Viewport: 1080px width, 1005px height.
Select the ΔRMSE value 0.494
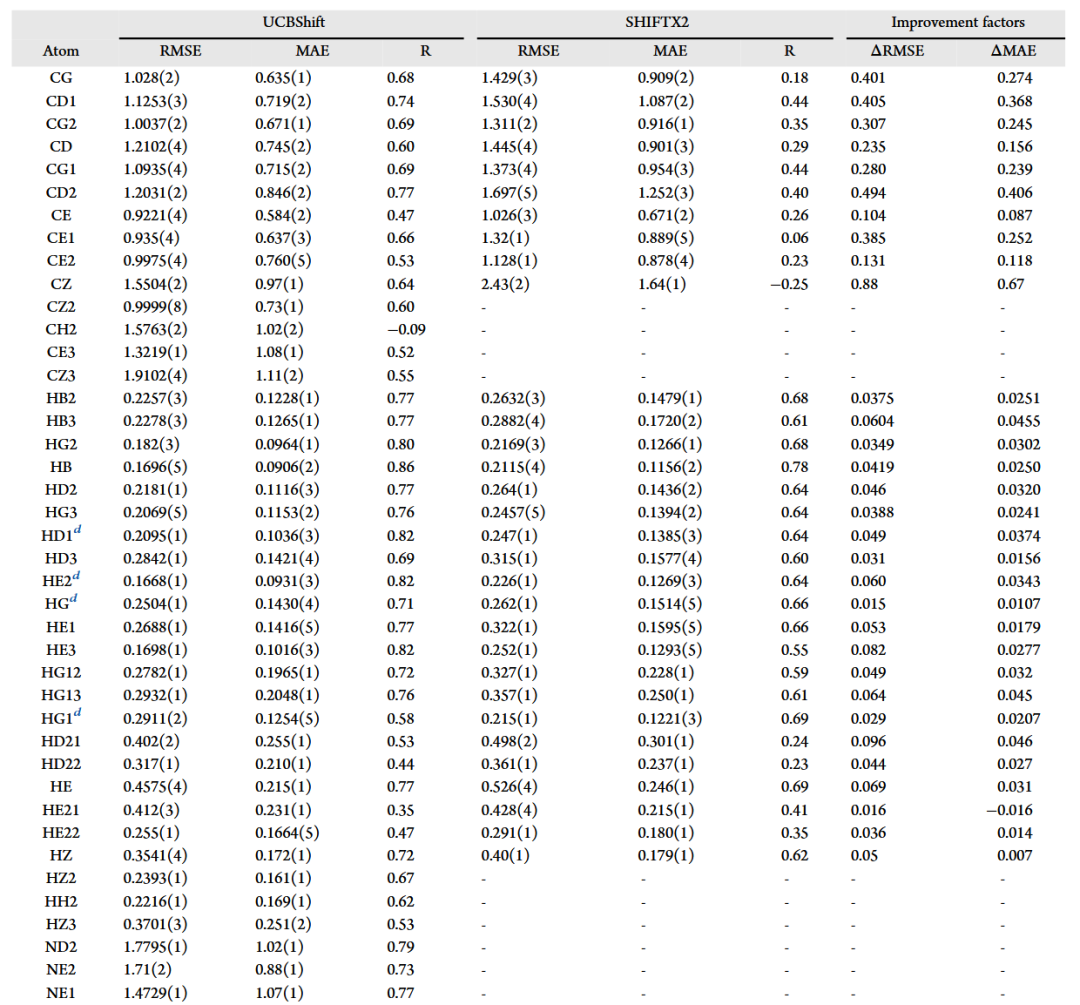tap(868, 193)
